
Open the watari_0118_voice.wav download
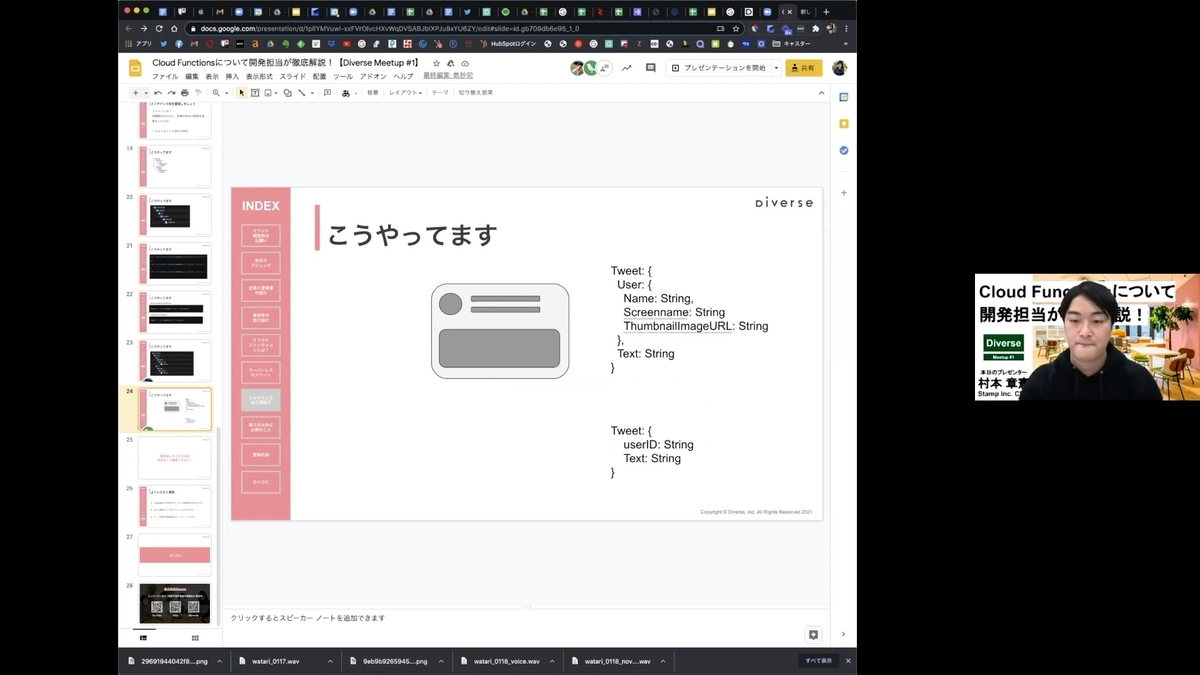[x=507, y=661]
